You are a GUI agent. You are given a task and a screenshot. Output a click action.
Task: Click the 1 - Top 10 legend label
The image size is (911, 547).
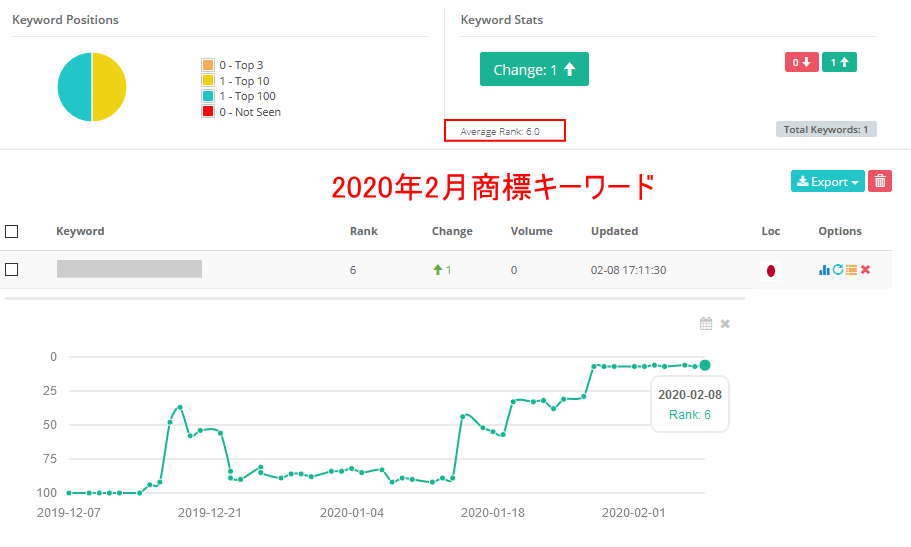coord(244,81)
